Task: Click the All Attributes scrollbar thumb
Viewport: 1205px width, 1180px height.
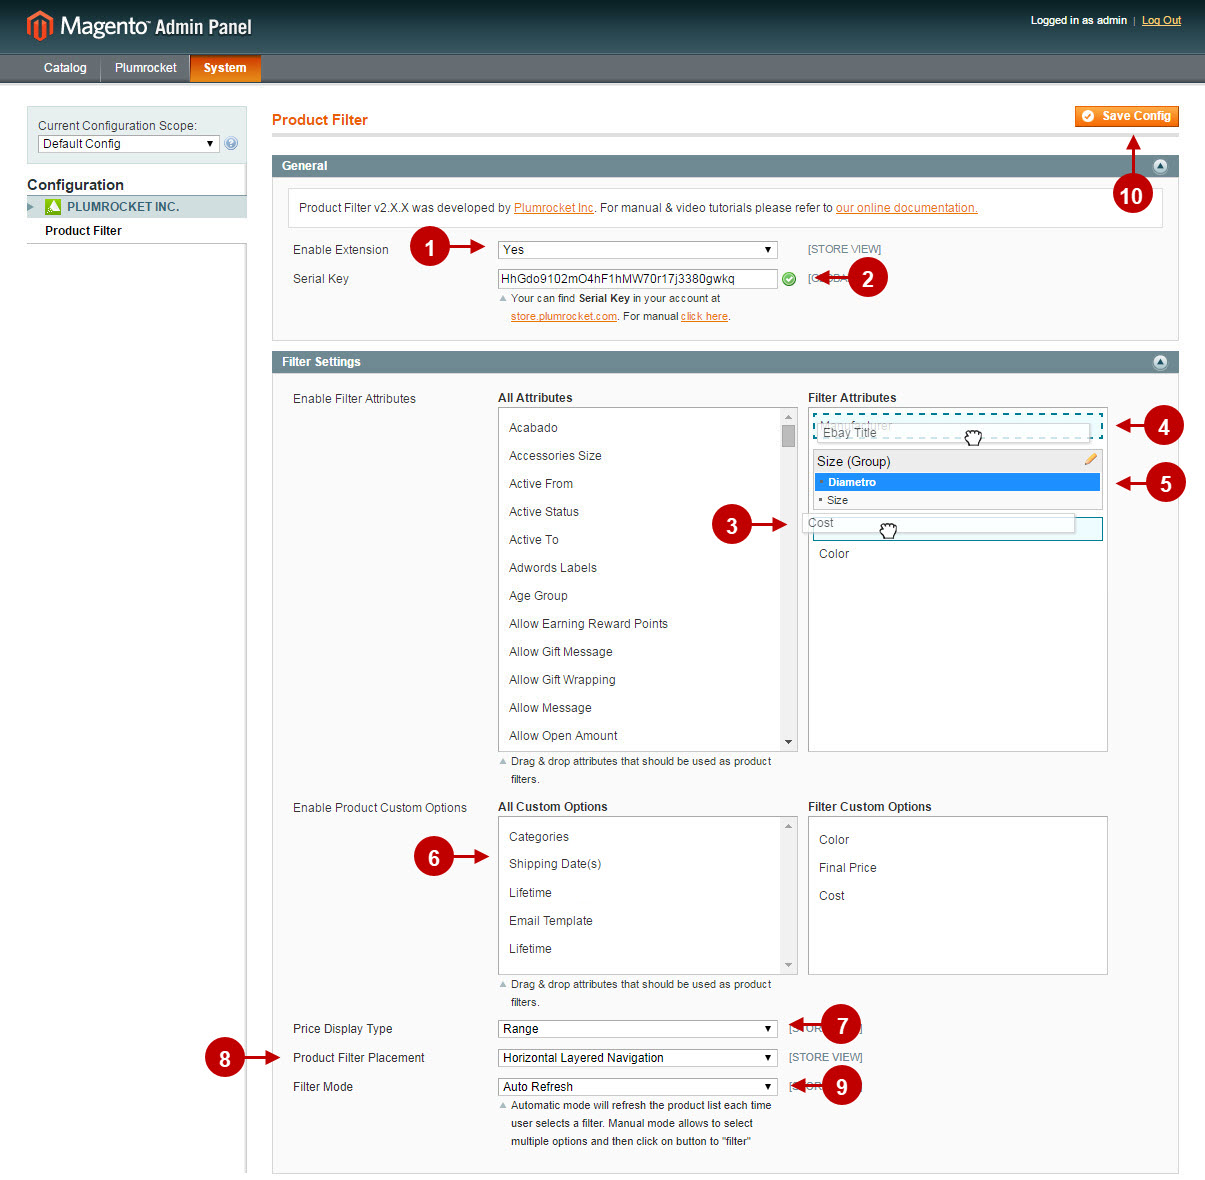Action: pyautogui.click(x=788, y=436)
